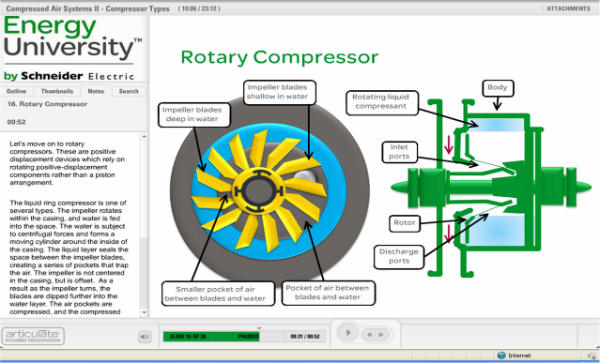Click the 'Rotating liquid compressant' label

tap(382, 102)
